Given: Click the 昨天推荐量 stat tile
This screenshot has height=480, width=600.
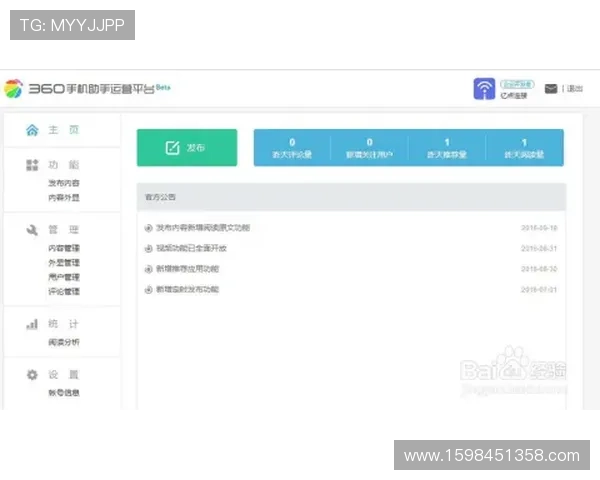Looking at the screenshot, I should [447, 148].
